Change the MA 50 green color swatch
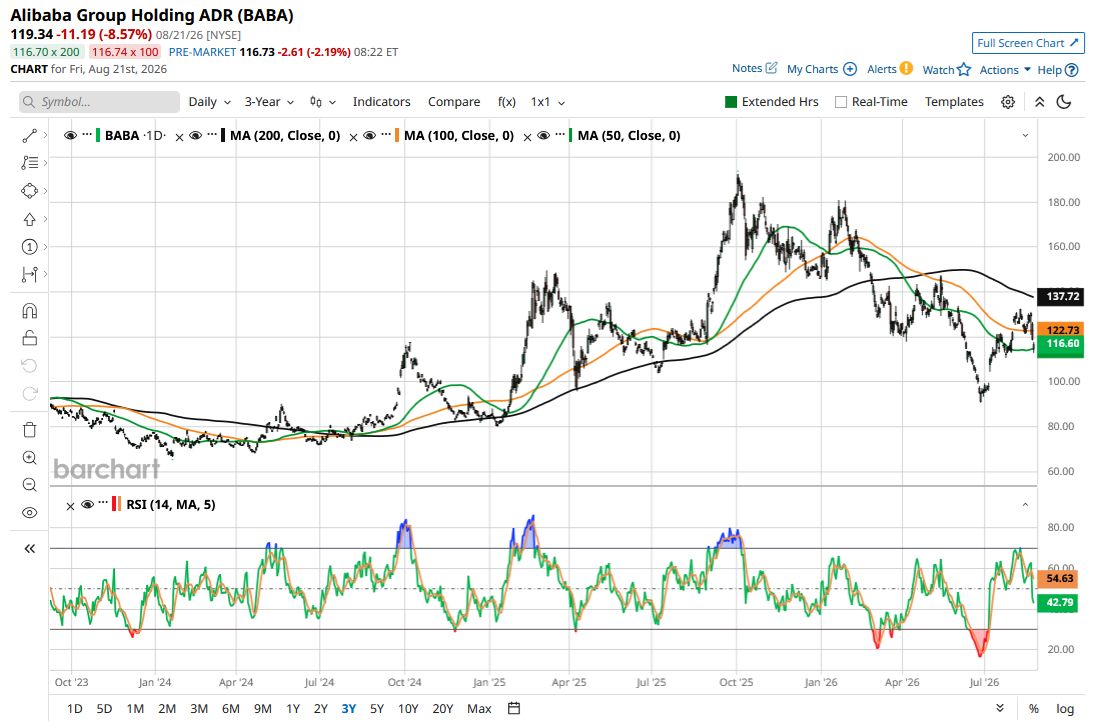1095x724 pixels. 571,135
